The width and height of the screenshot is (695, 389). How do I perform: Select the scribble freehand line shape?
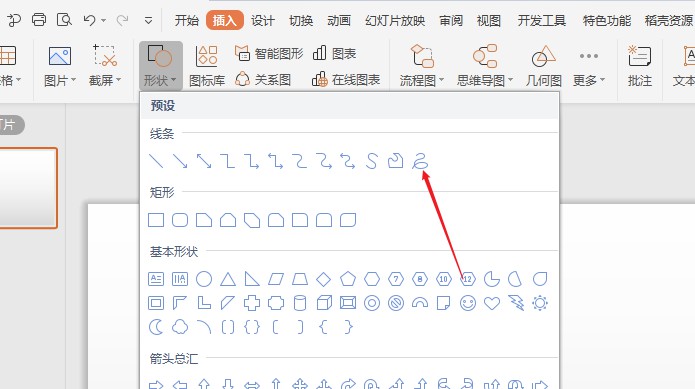click(x=420, y=161)
